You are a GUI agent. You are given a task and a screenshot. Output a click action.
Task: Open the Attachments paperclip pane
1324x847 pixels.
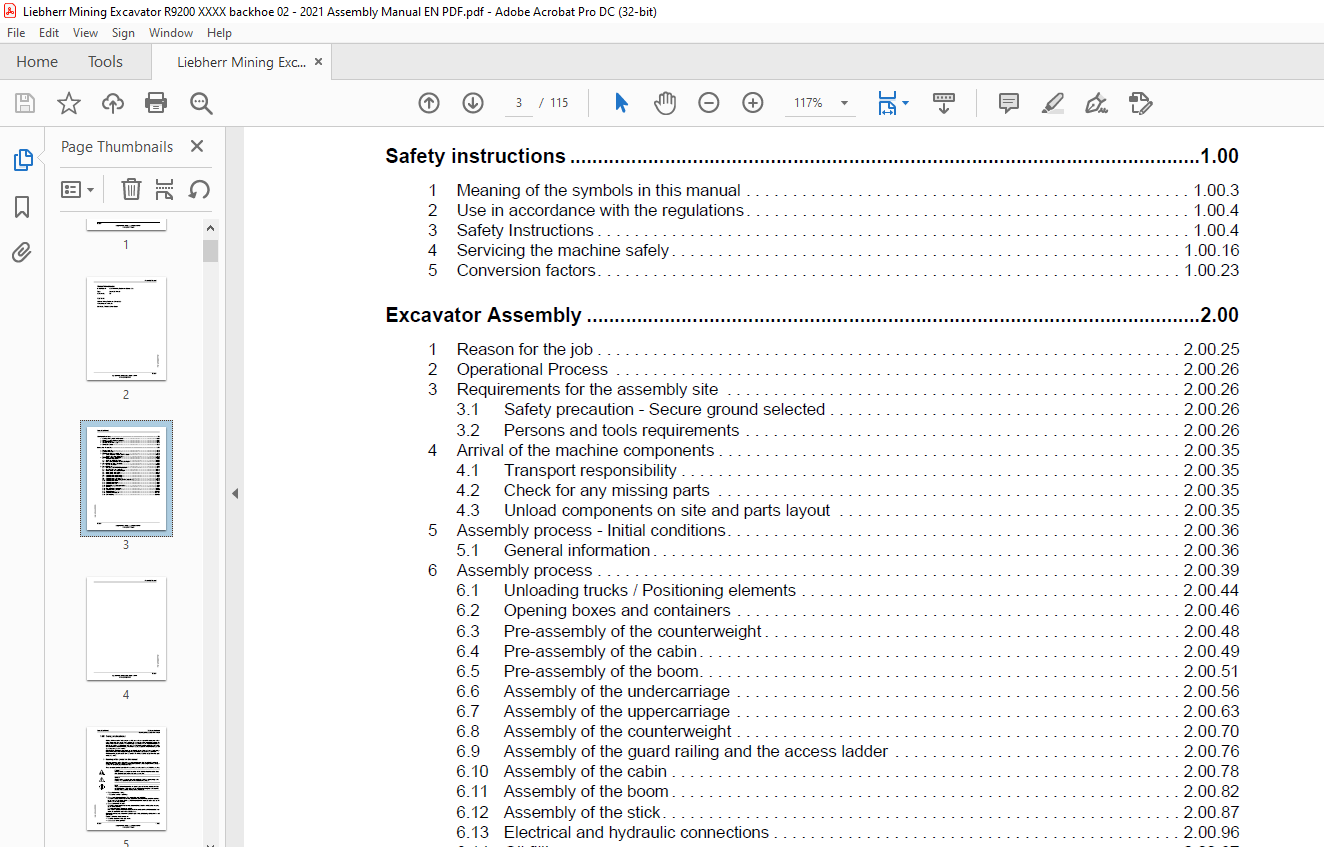(x=22, y=253)
